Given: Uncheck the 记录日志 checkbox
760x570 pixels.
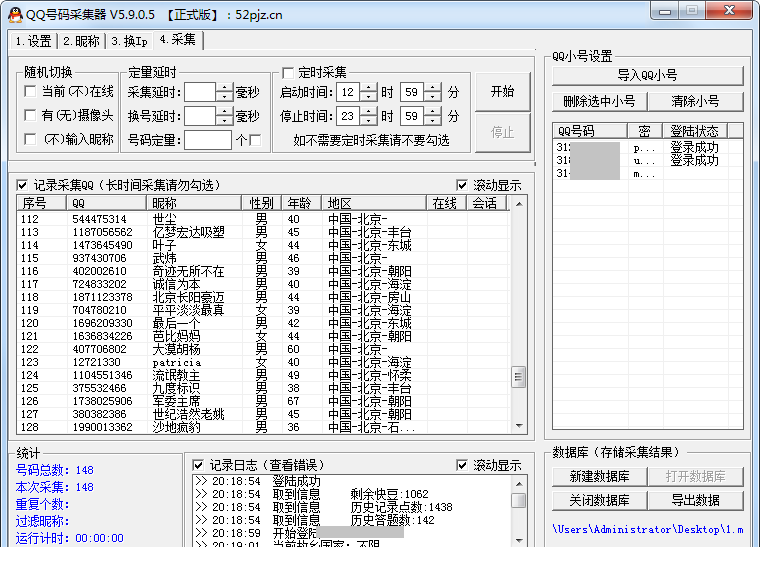Looking at the screenshot, I should point(198,465).
